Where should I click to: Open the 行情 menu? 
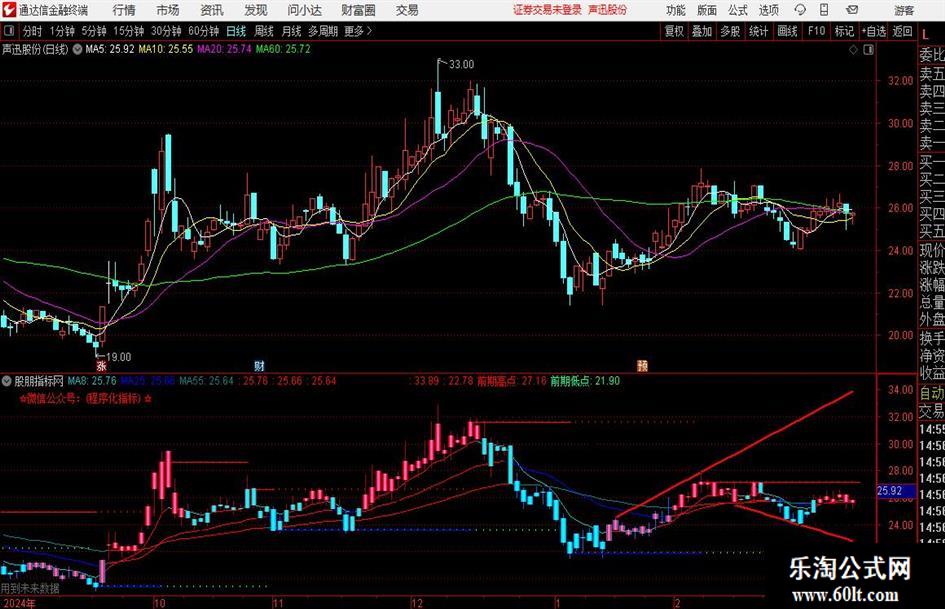(x=124, y=10)
